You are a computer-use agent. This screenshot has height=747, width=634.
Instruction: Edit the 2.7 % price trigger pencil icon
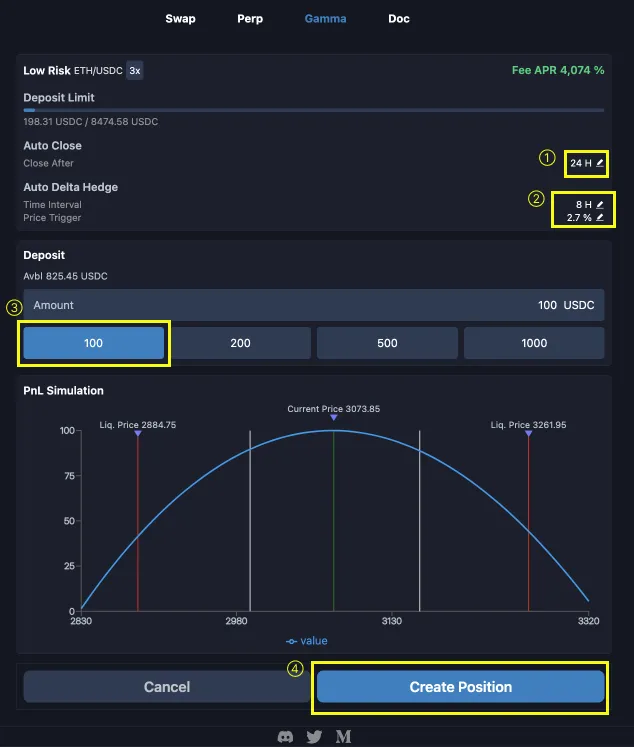[x=600, y=217]
